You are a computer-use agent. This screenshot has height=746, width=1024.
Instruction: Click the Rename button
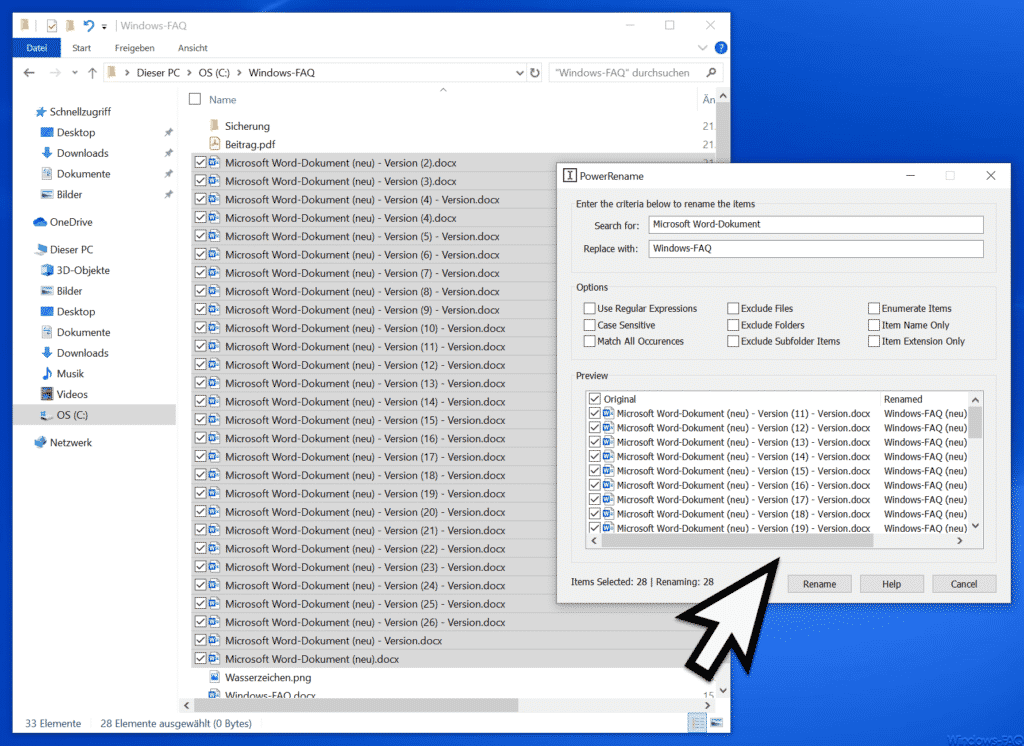(819, 584)
